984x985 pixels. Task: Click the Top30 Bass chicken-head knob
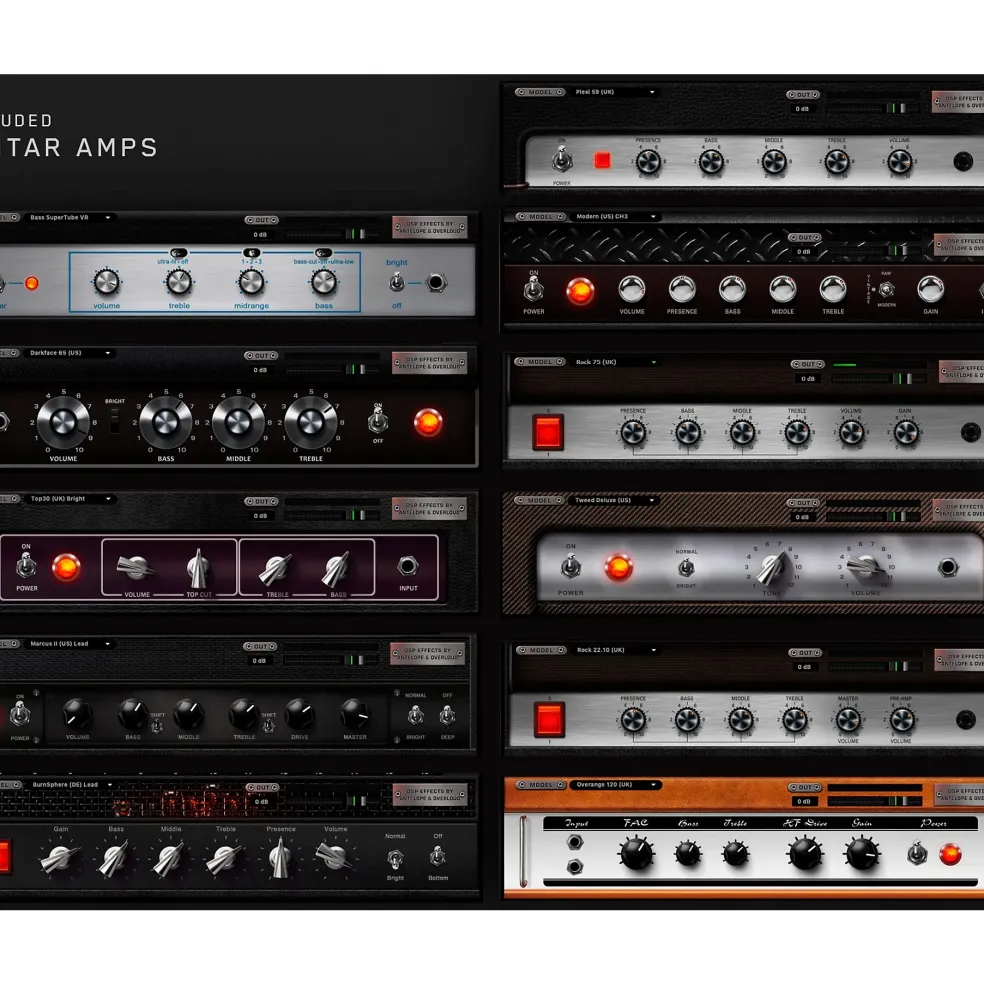coord(337,568)
